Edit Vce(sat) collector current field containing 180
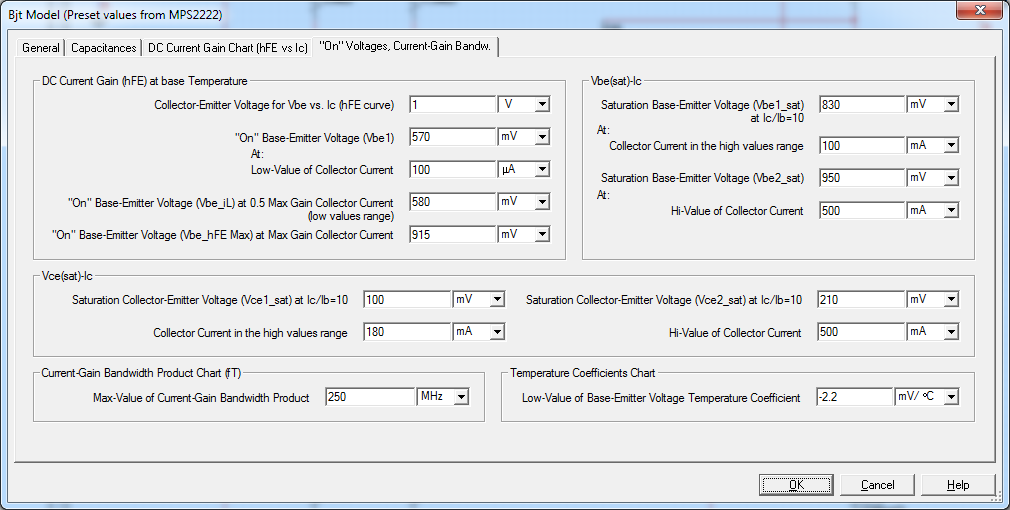This screenshot has height=510, width=1010. tap(407, 332)
